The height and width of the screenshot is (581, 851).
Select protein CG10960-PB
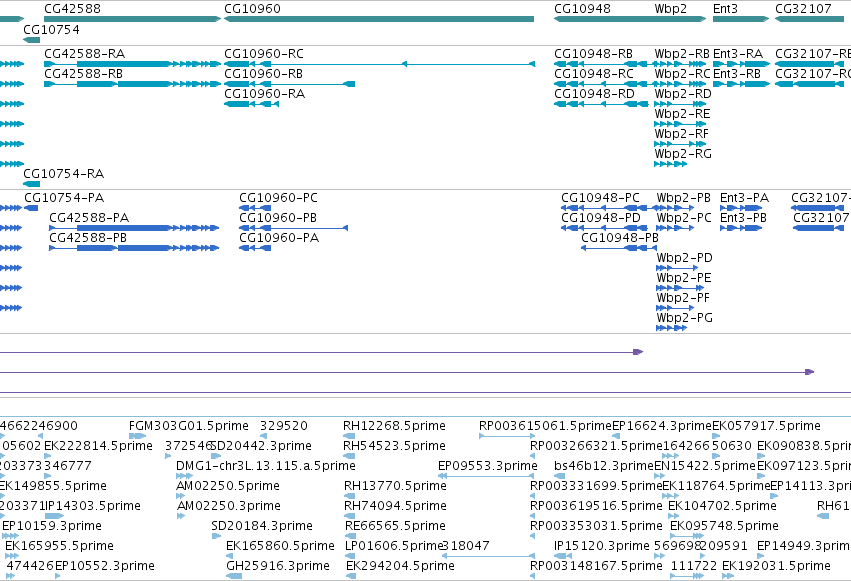[x=294, y=228]
